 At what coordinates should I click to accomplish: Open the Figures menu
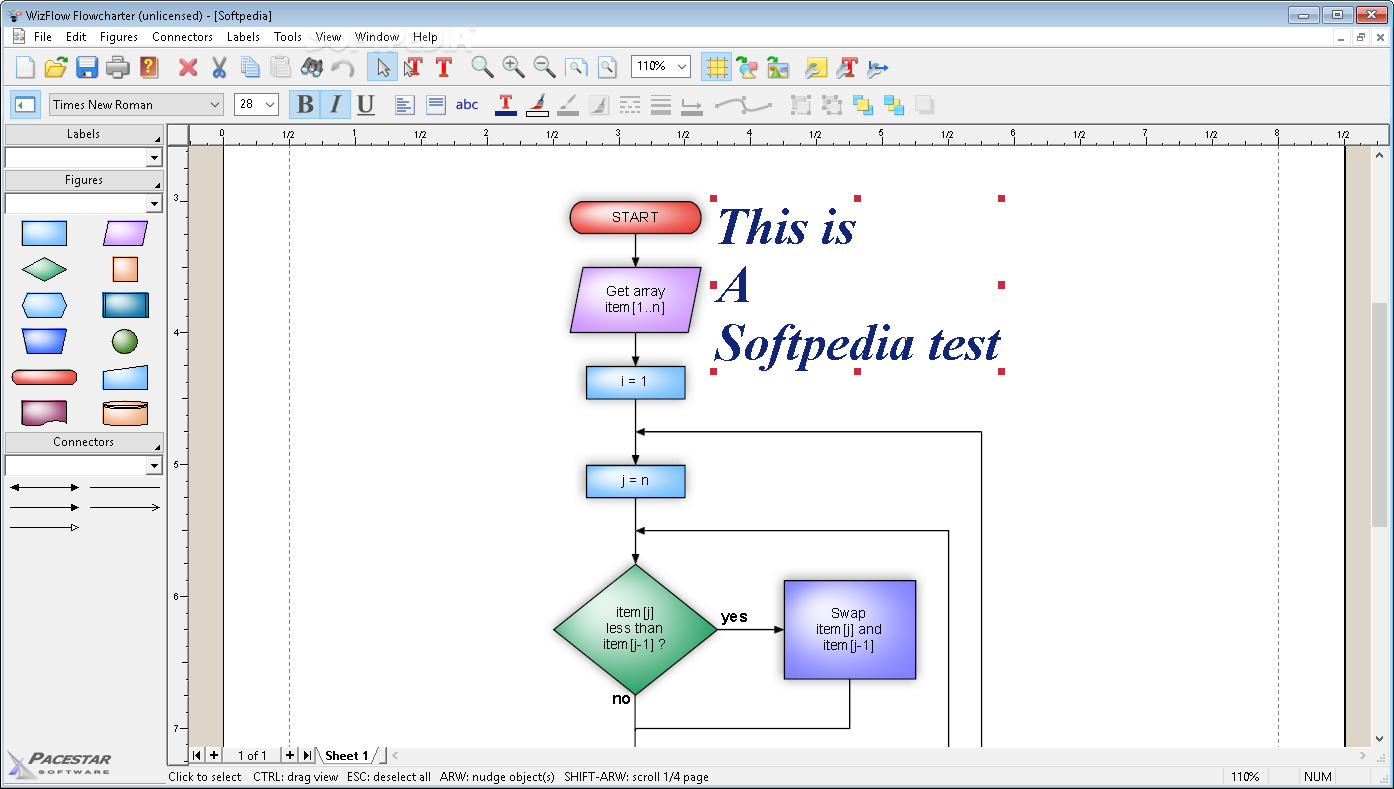point(119,37)
